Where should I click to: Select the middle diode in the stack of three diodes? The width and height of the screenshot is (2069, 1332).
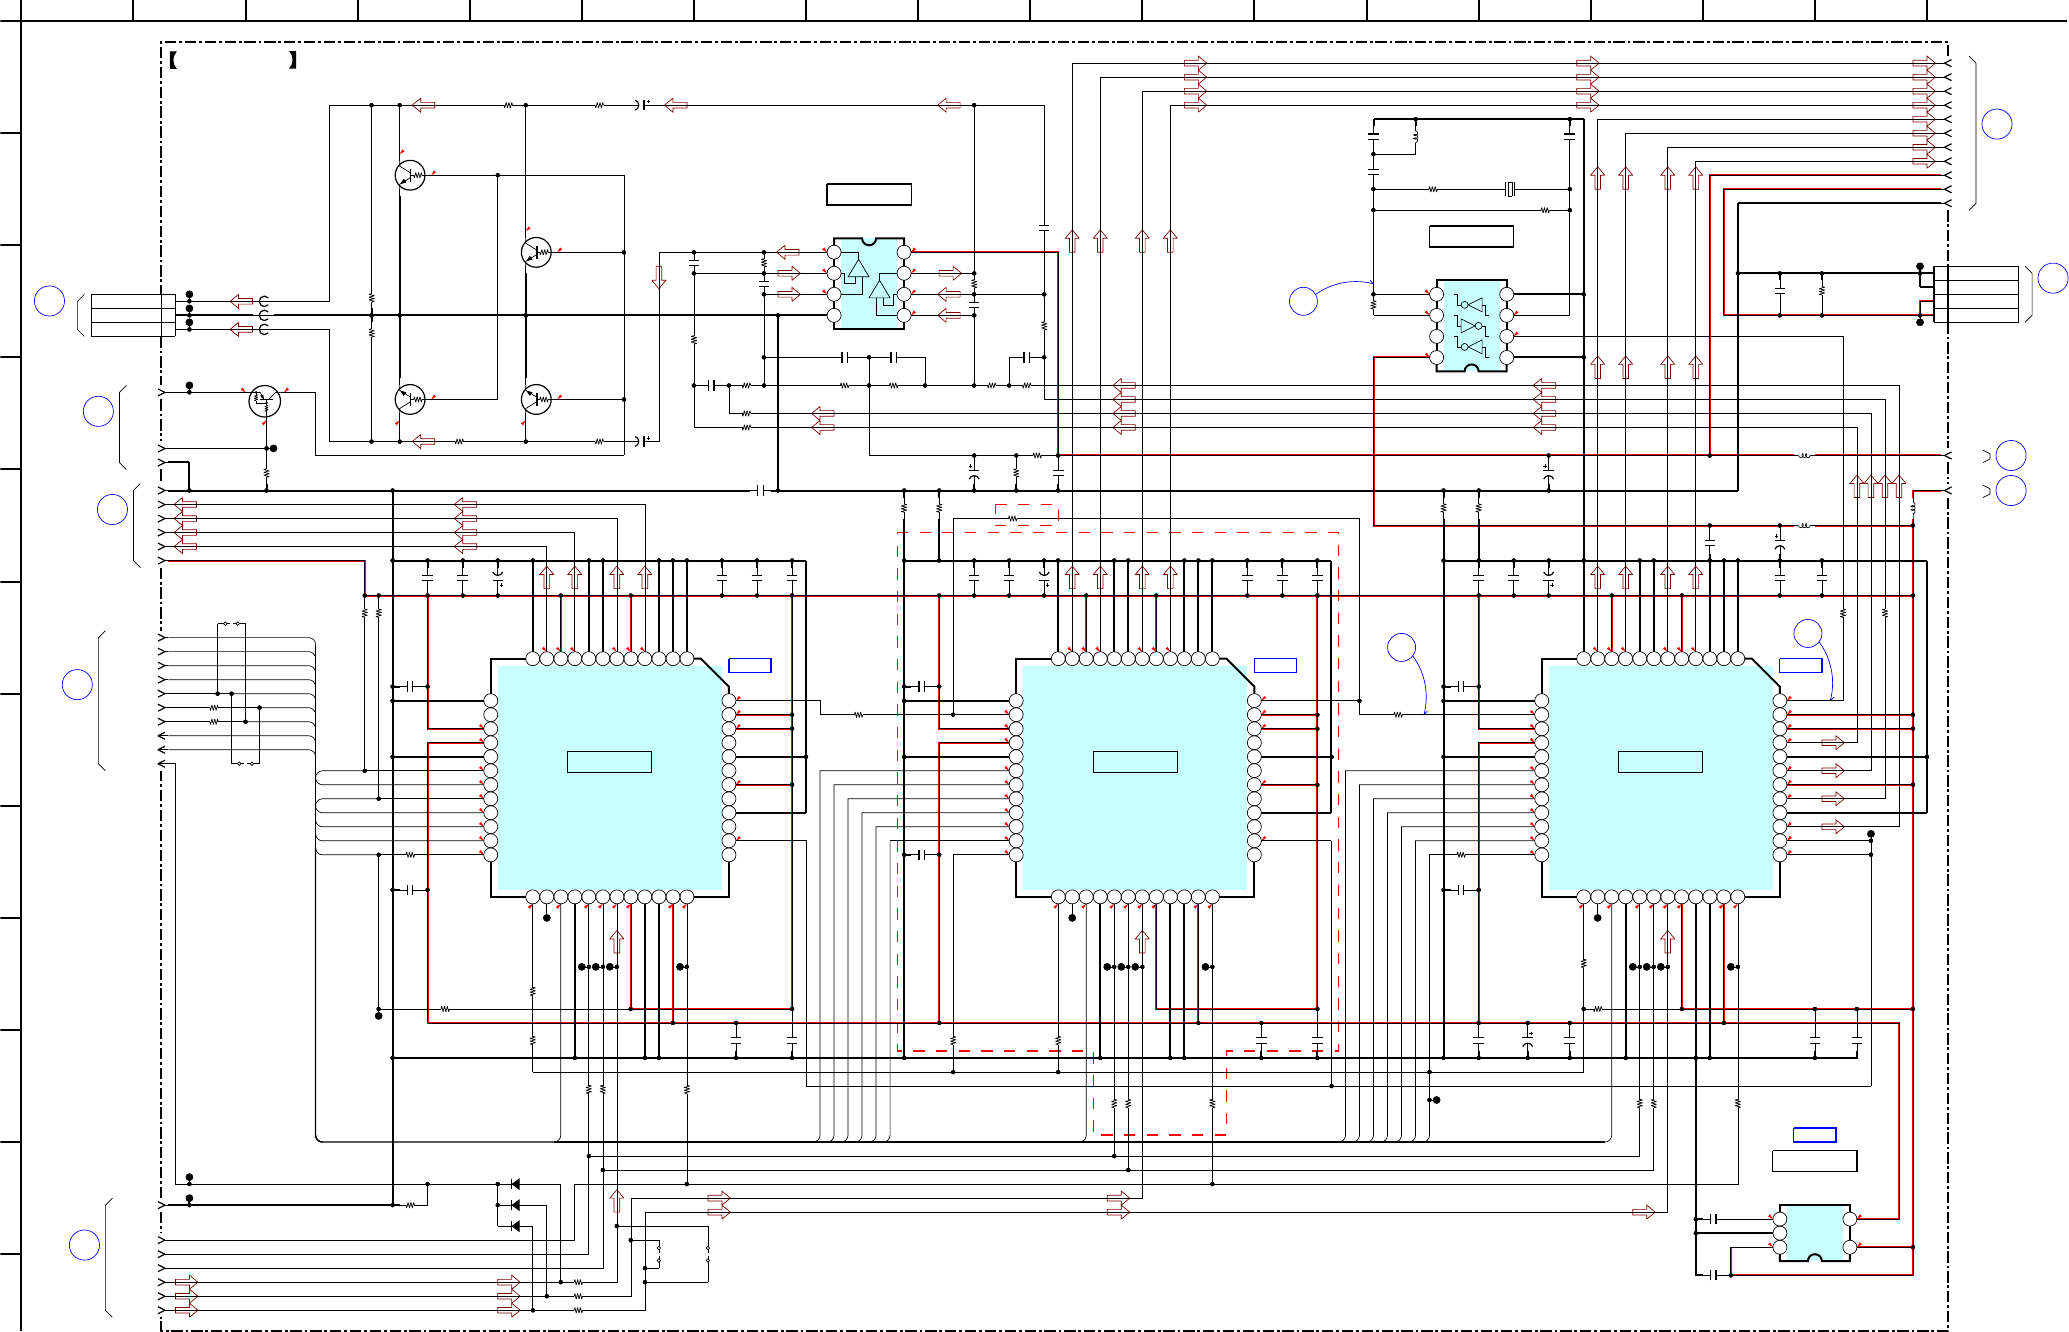coord(515,1205)
